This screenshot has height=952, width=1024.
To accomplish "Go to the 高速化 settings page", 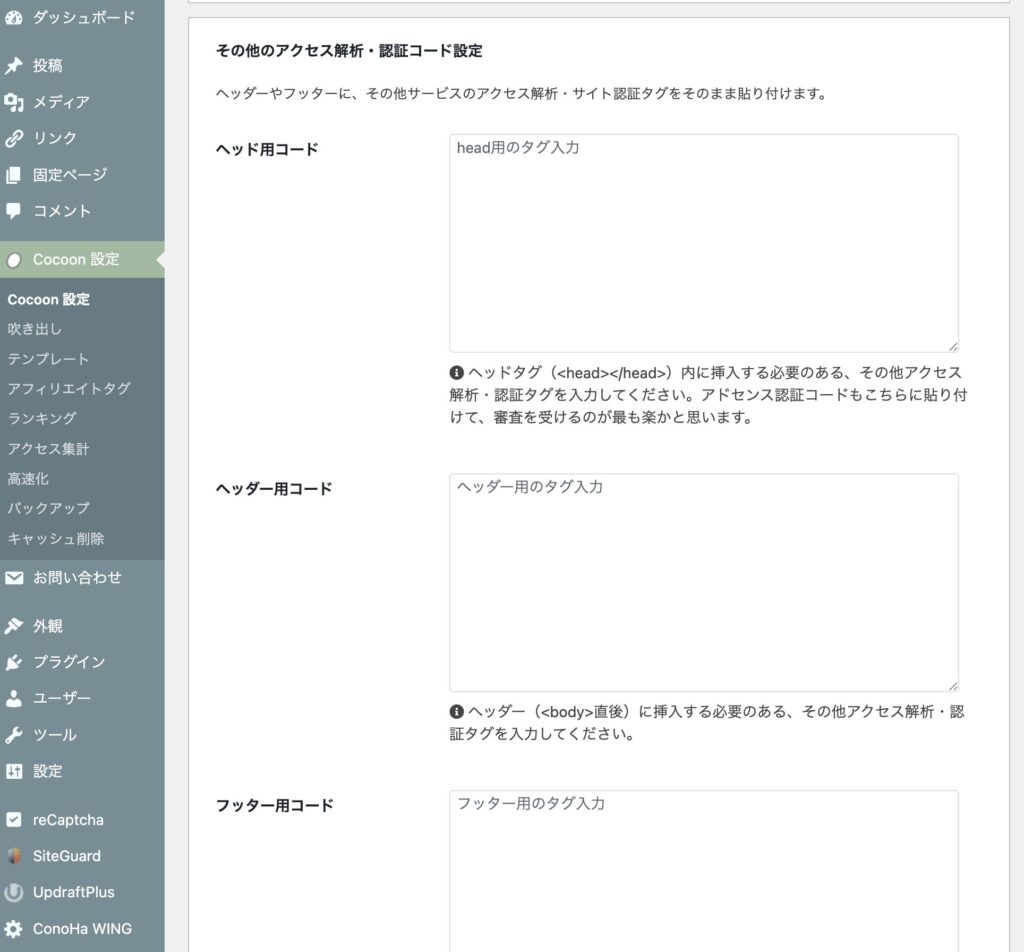I will [28, 479].
